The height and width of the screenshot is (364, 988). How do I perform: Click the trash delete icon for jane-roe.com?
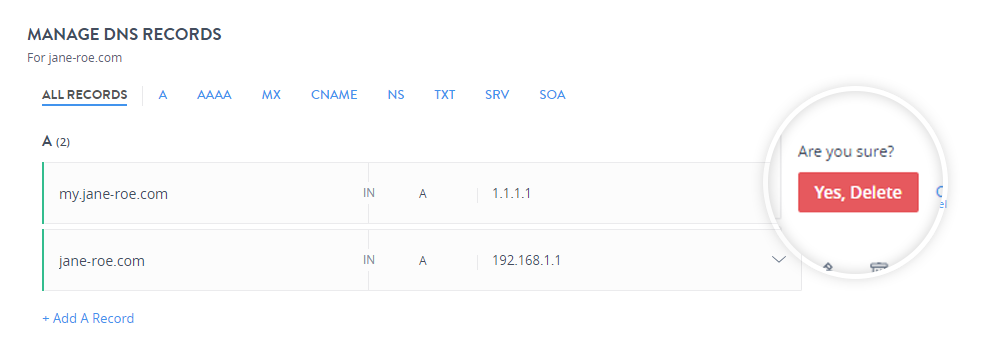point(878,267)
